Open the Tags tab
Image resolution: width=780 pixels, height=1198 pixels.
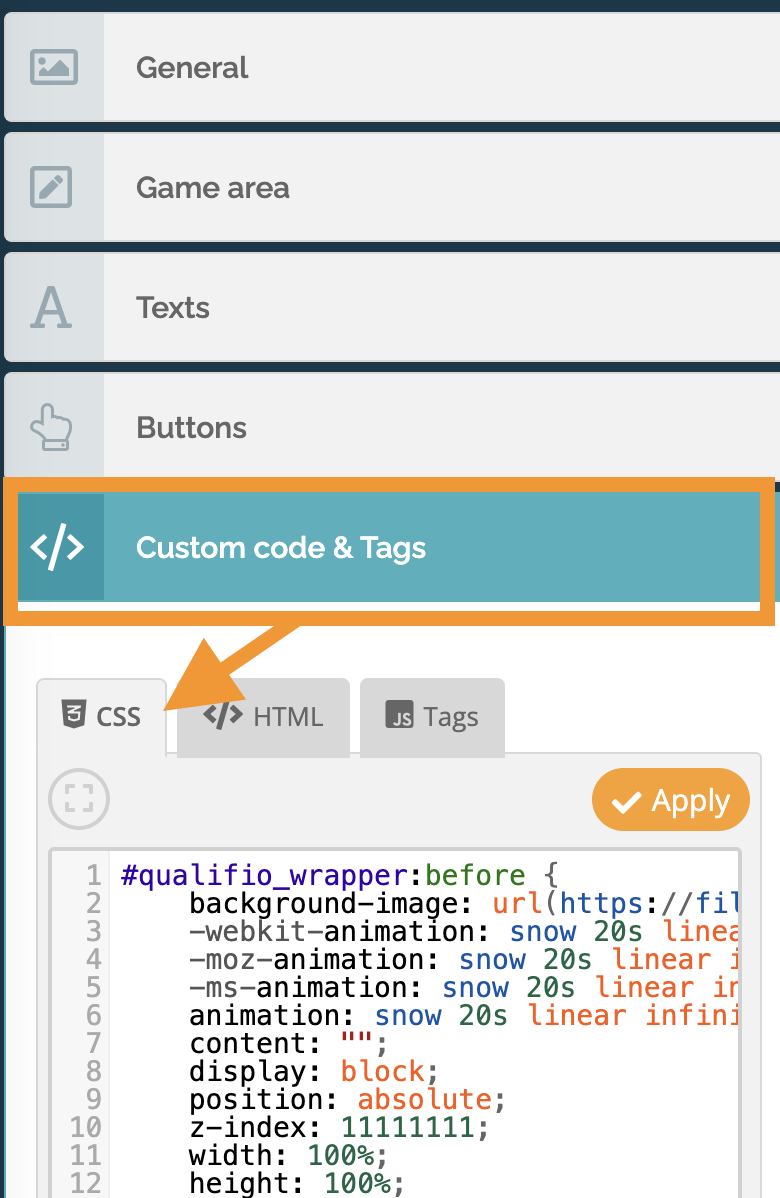point(433,717)
